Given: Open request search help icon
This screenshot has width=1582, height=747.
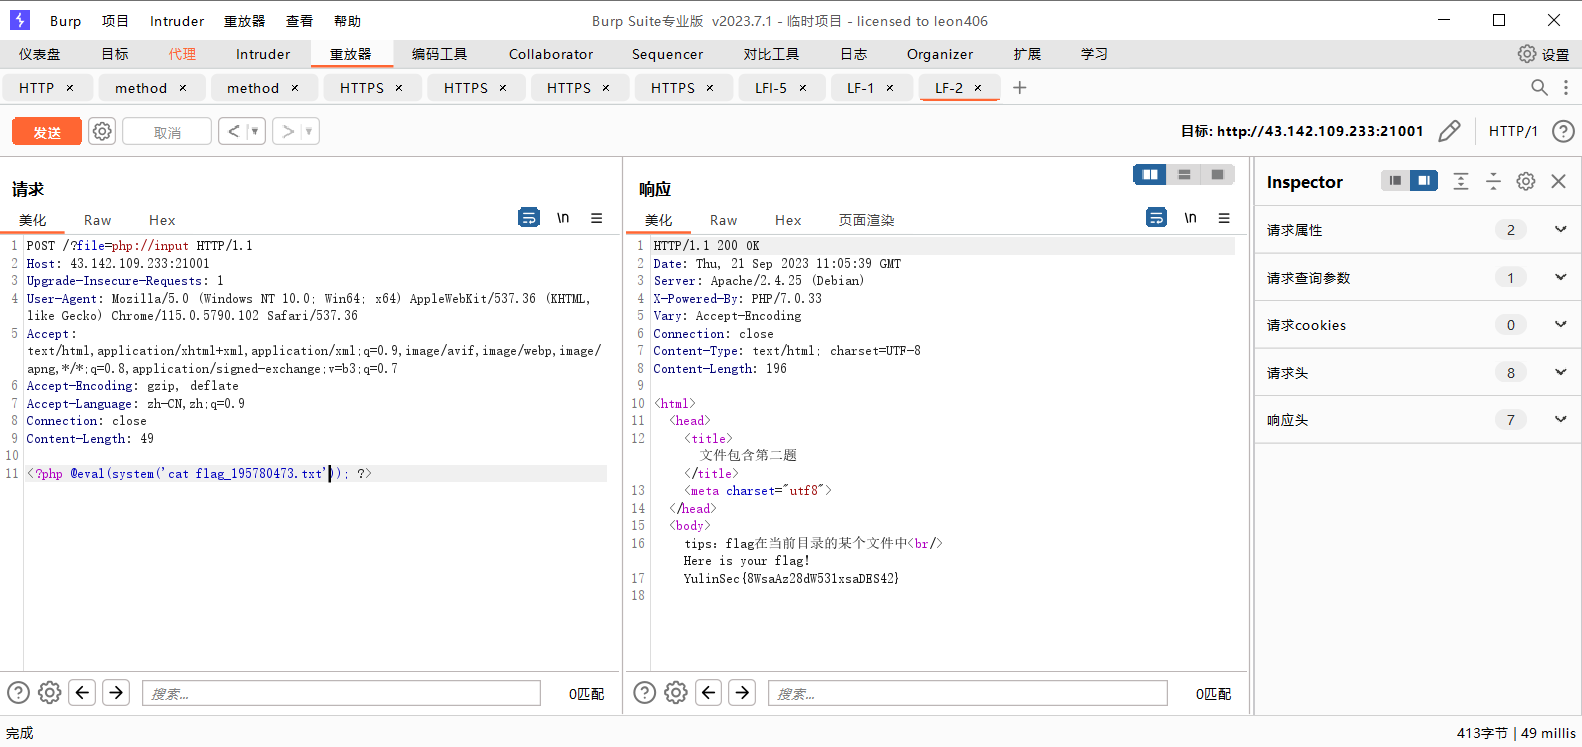Looking at the screenshot, I should pos(18,692).
